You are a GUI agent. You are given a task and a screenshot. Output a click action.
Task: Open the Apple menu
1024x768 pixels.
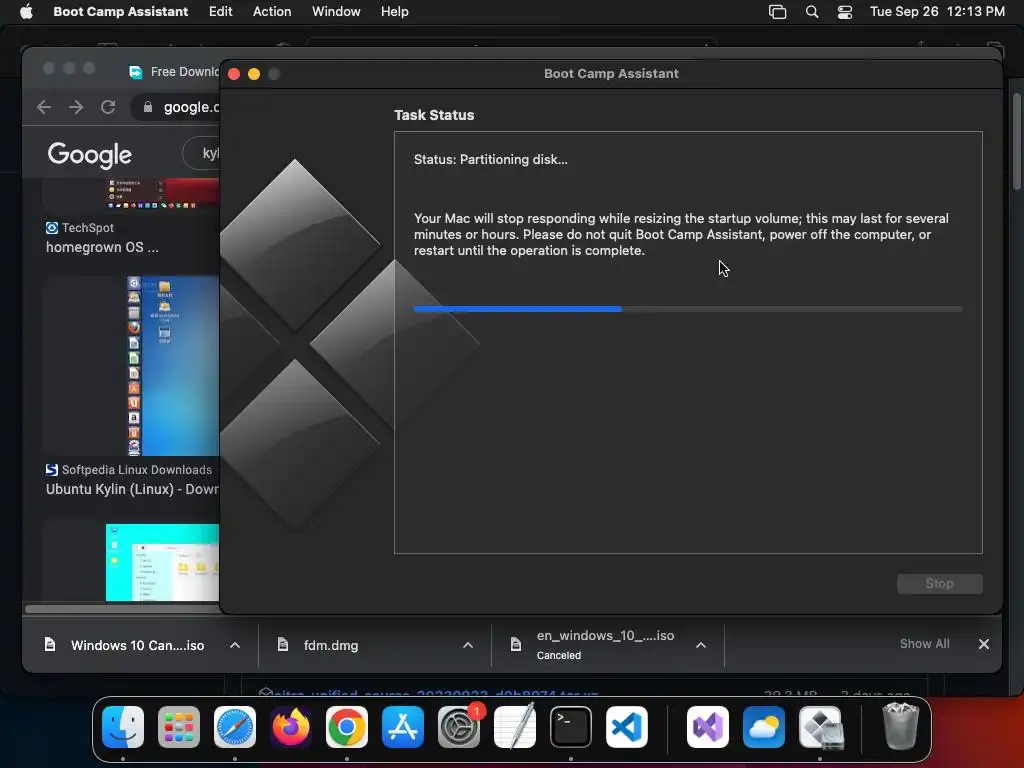pos(26,12)
